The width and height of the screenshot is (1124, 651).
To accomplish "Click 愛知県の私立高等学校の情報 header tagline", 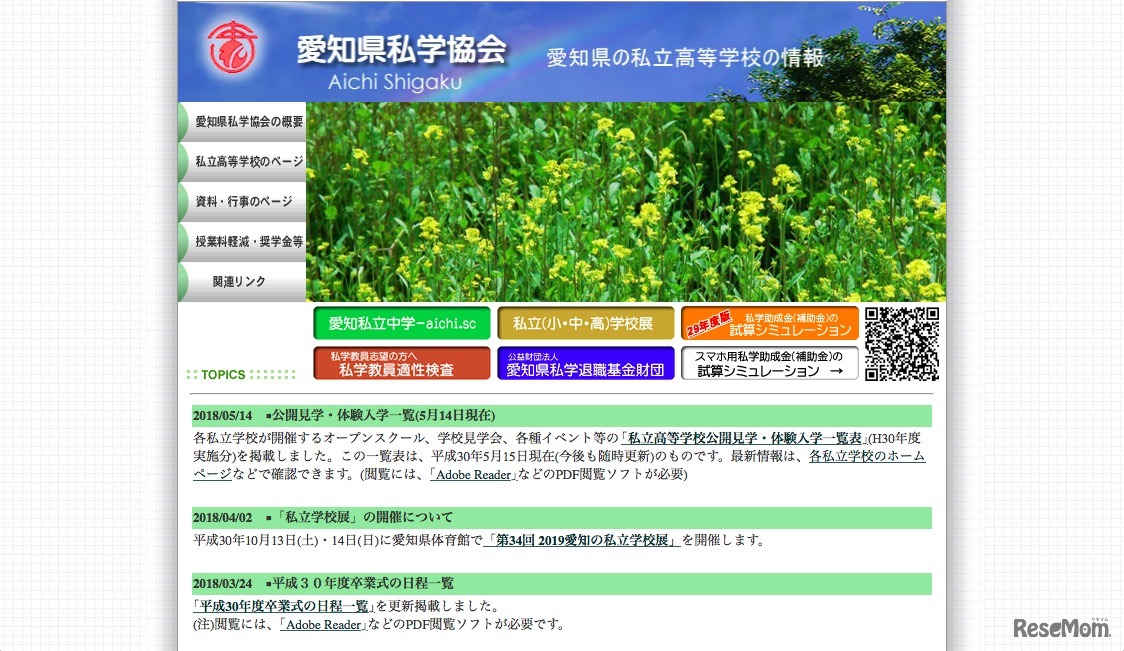I will pyautogui.click(x=685, y=57).
